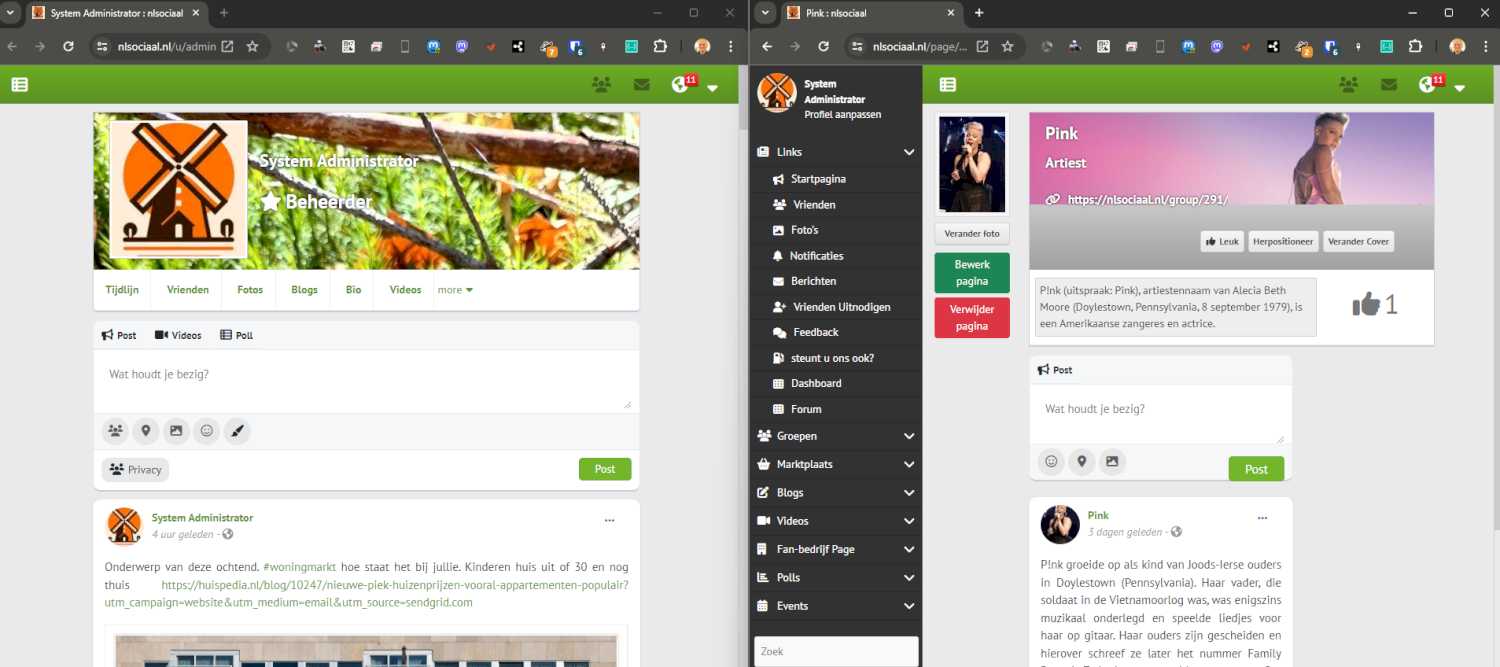Image resolution: width=1500 pixels, height=667 pixels.
Task: Click the emoji icon in Pink page composer
Action: (1051, 461)
